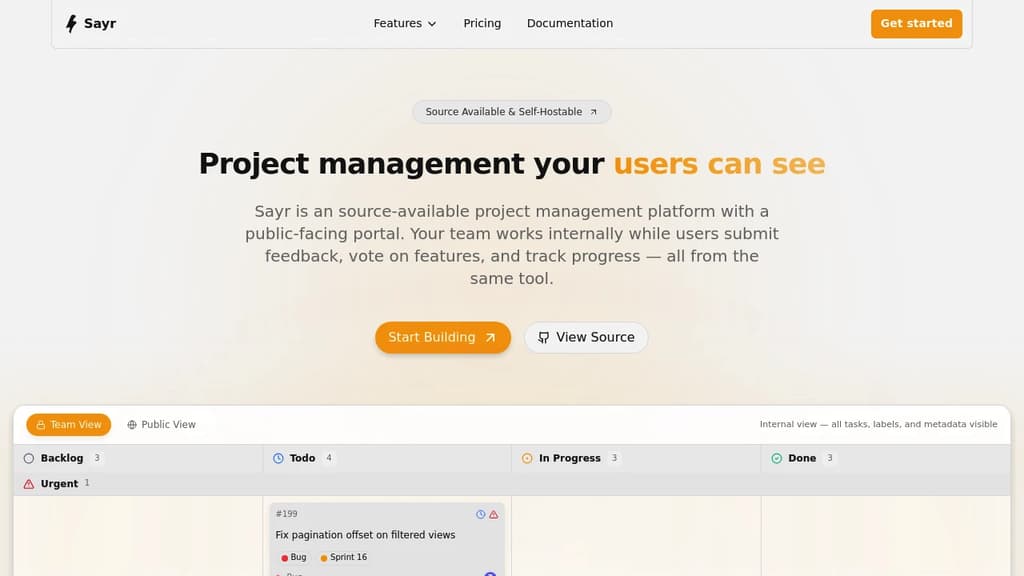This screenshot has height=576, width=1024.
Task: Open the Source Available & Self-Hostable badge
Action: click(511, 111)
